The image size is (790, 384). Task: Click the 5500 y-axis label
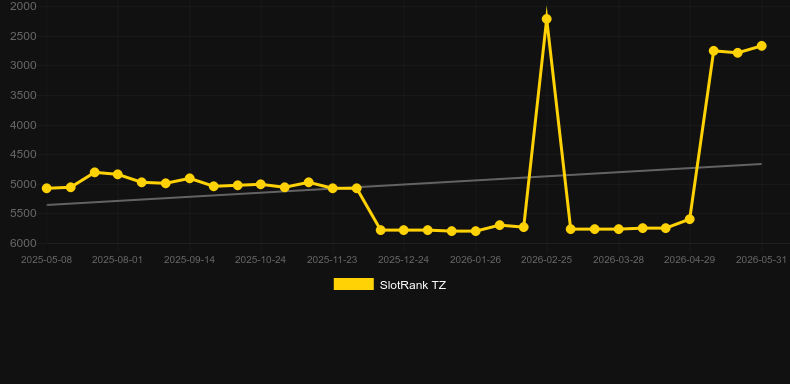(23, 214)
